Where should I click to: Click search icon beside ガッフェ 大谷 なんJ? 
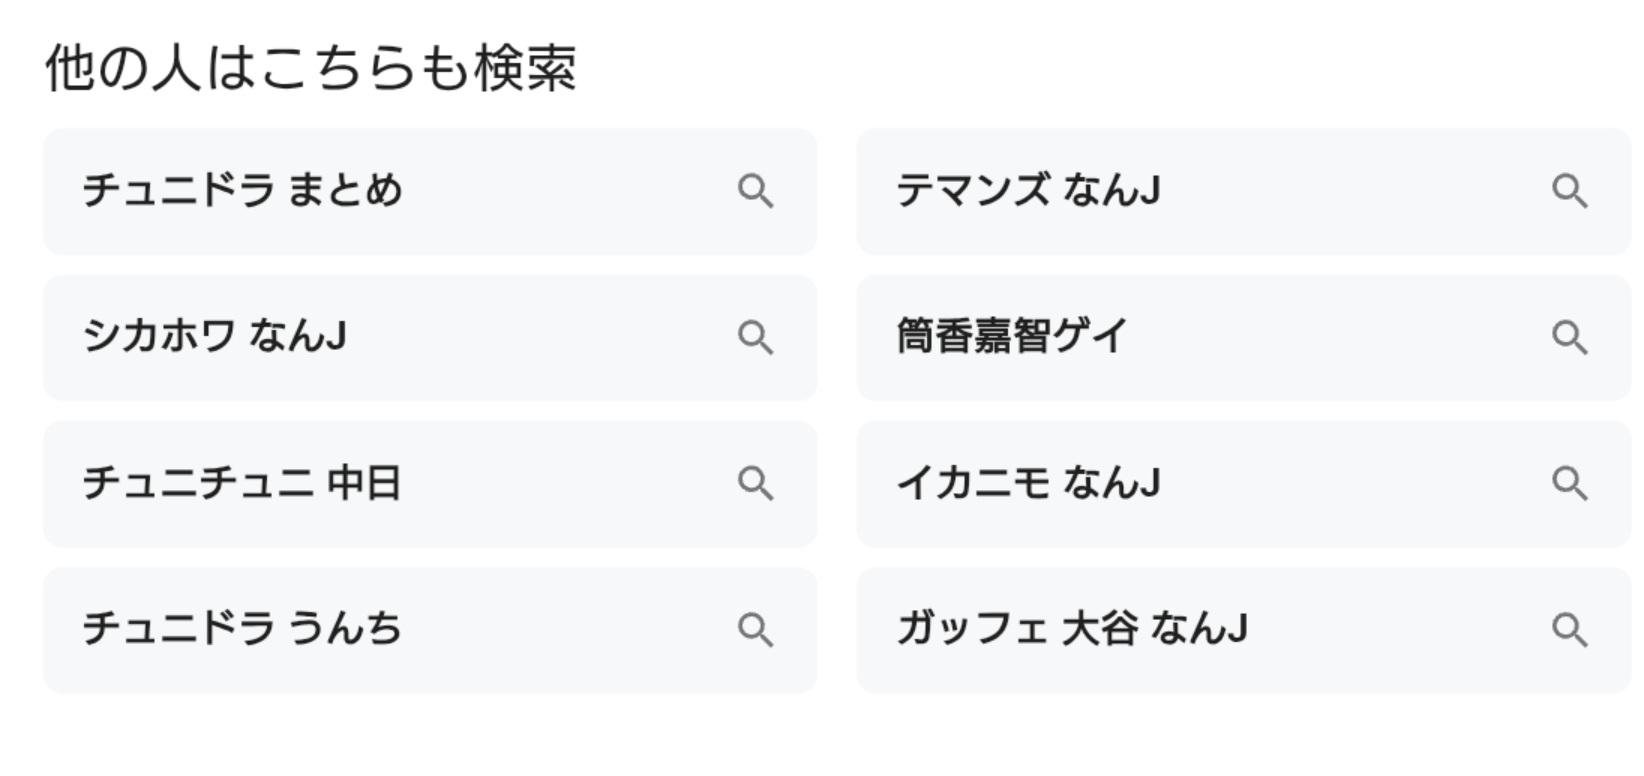tap(1569, 630)
